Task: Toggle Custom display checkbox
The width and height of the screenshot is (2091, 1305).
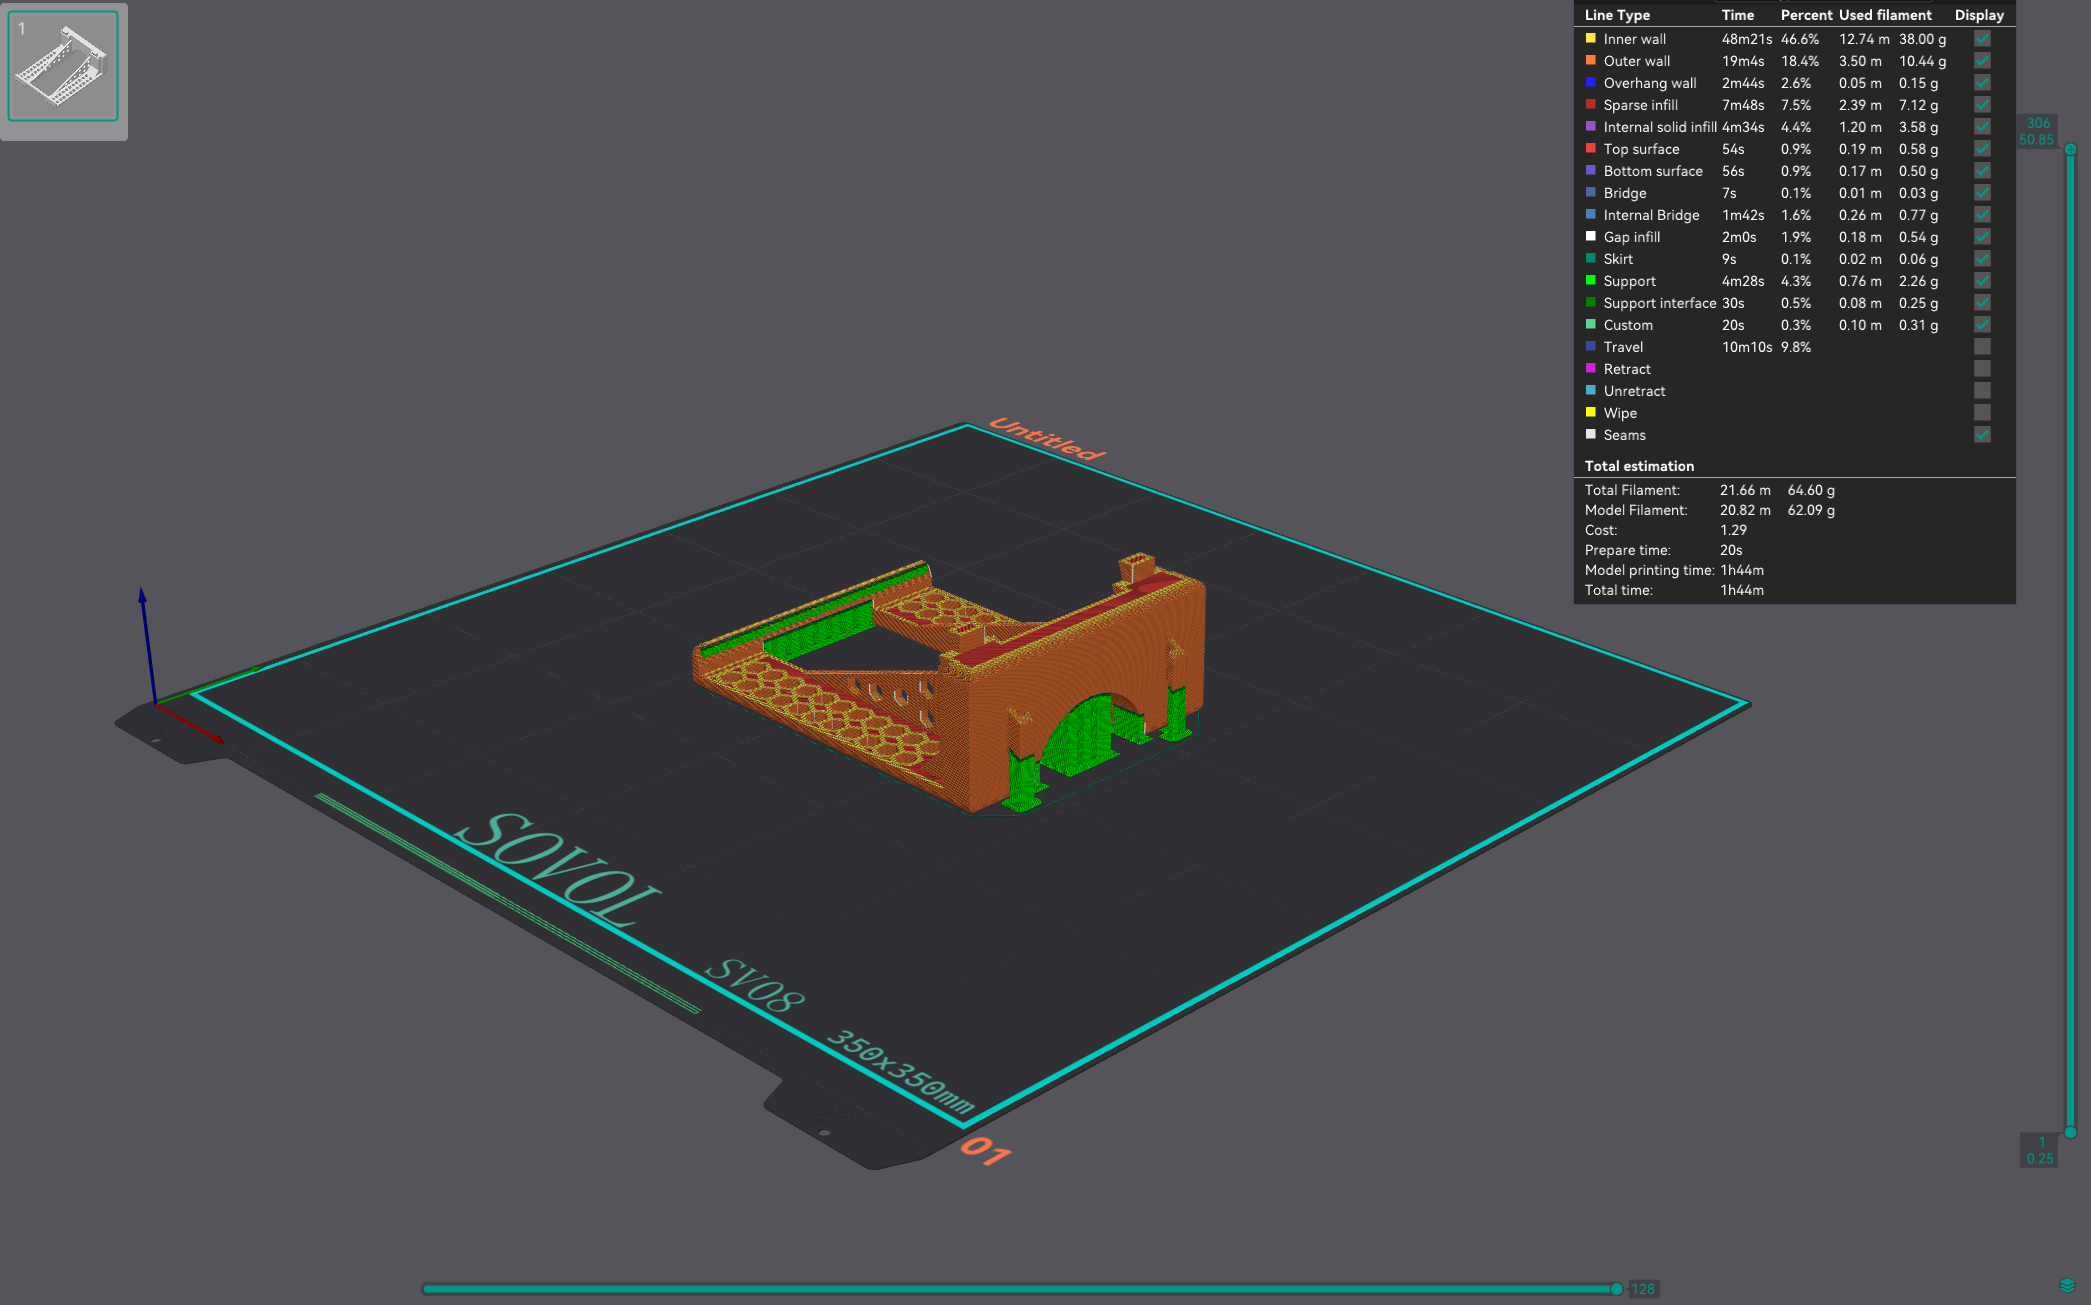Action: point(1982,325)
